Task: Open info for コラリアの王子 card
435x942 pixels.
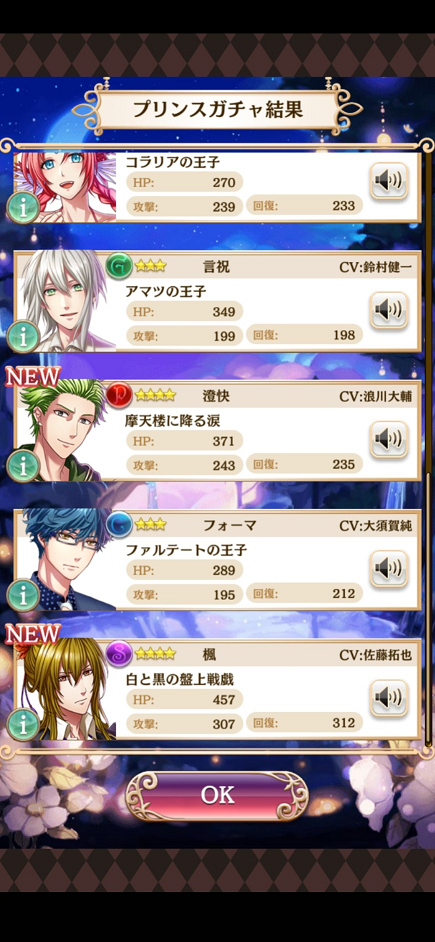Action: point(23,207)
